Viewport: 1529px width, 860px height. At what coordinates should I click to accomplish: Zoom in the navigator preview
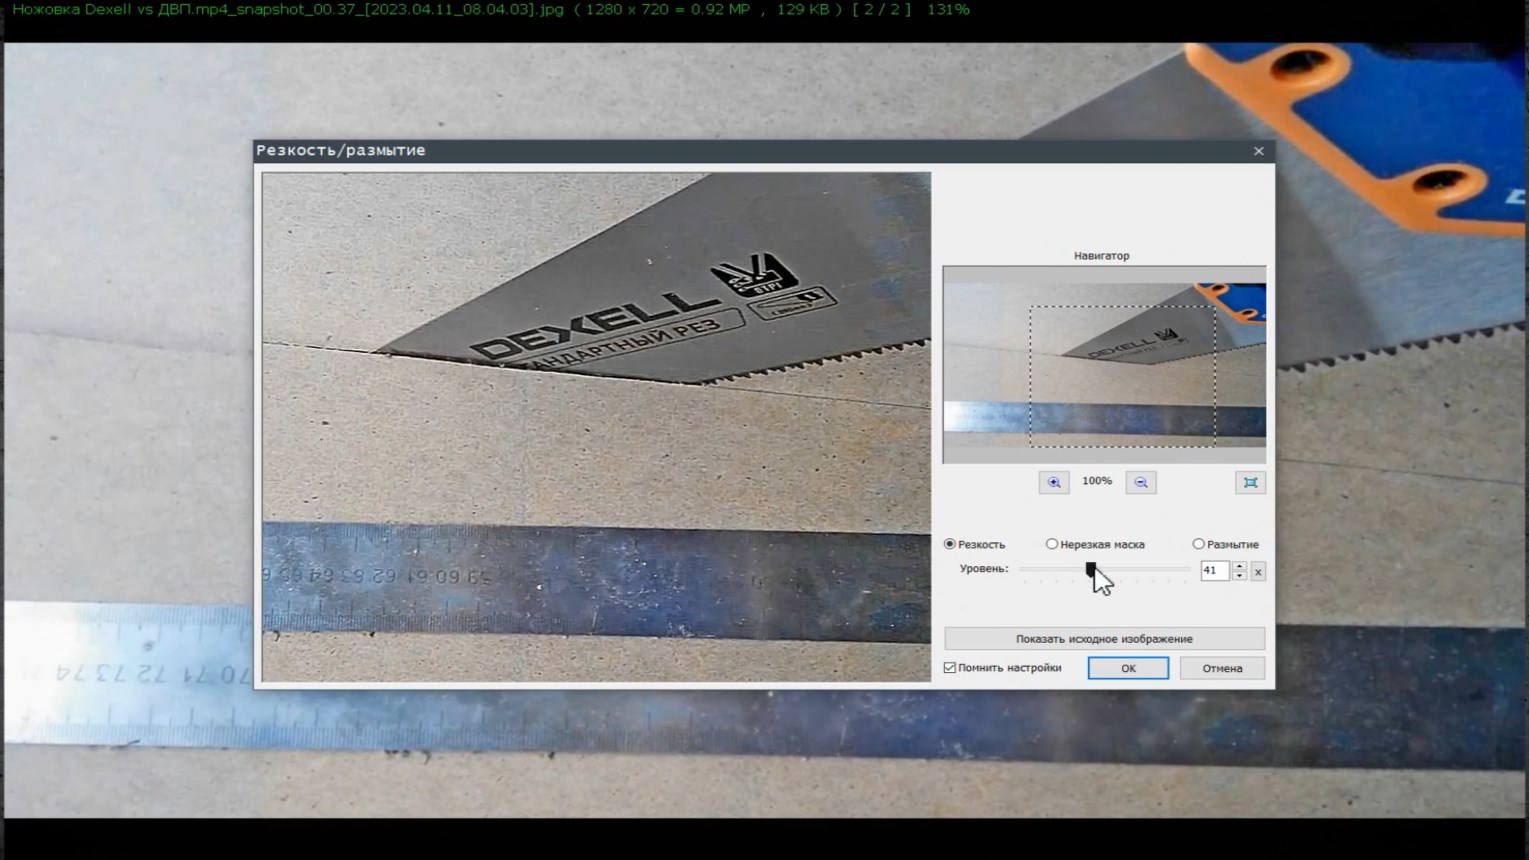click(1054, 482)
